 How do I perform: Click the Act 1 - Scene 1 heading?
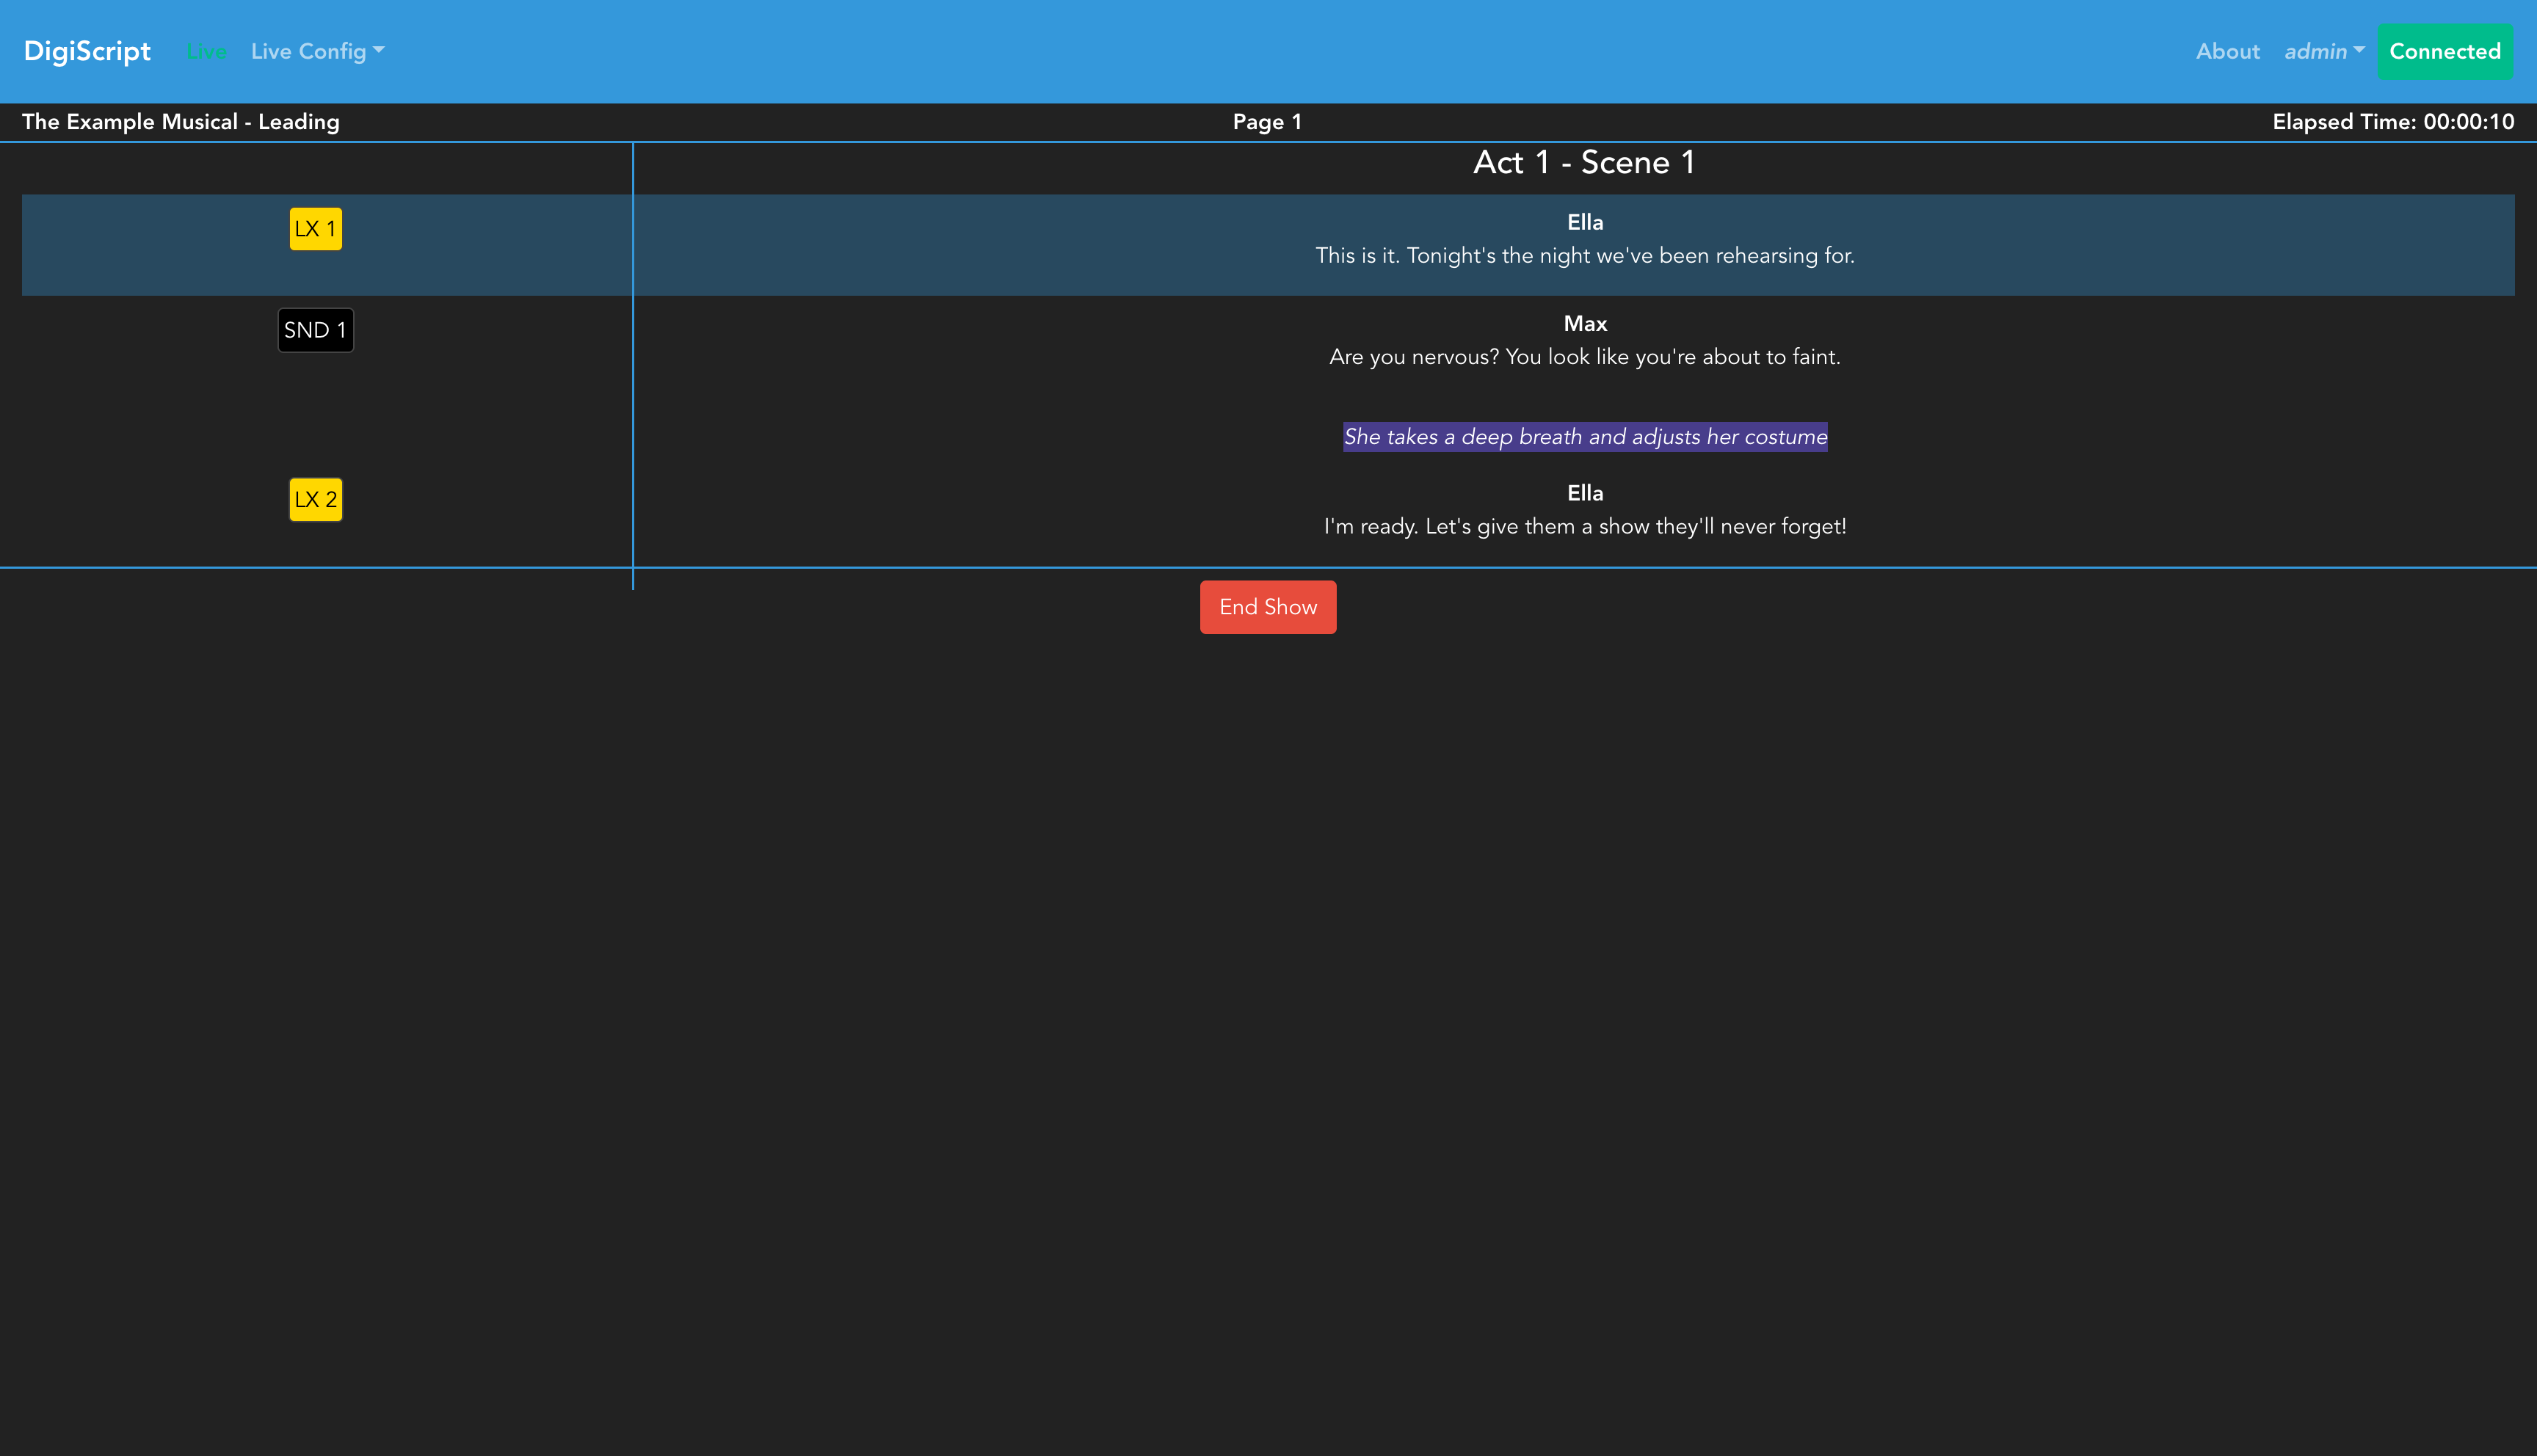1584,163
